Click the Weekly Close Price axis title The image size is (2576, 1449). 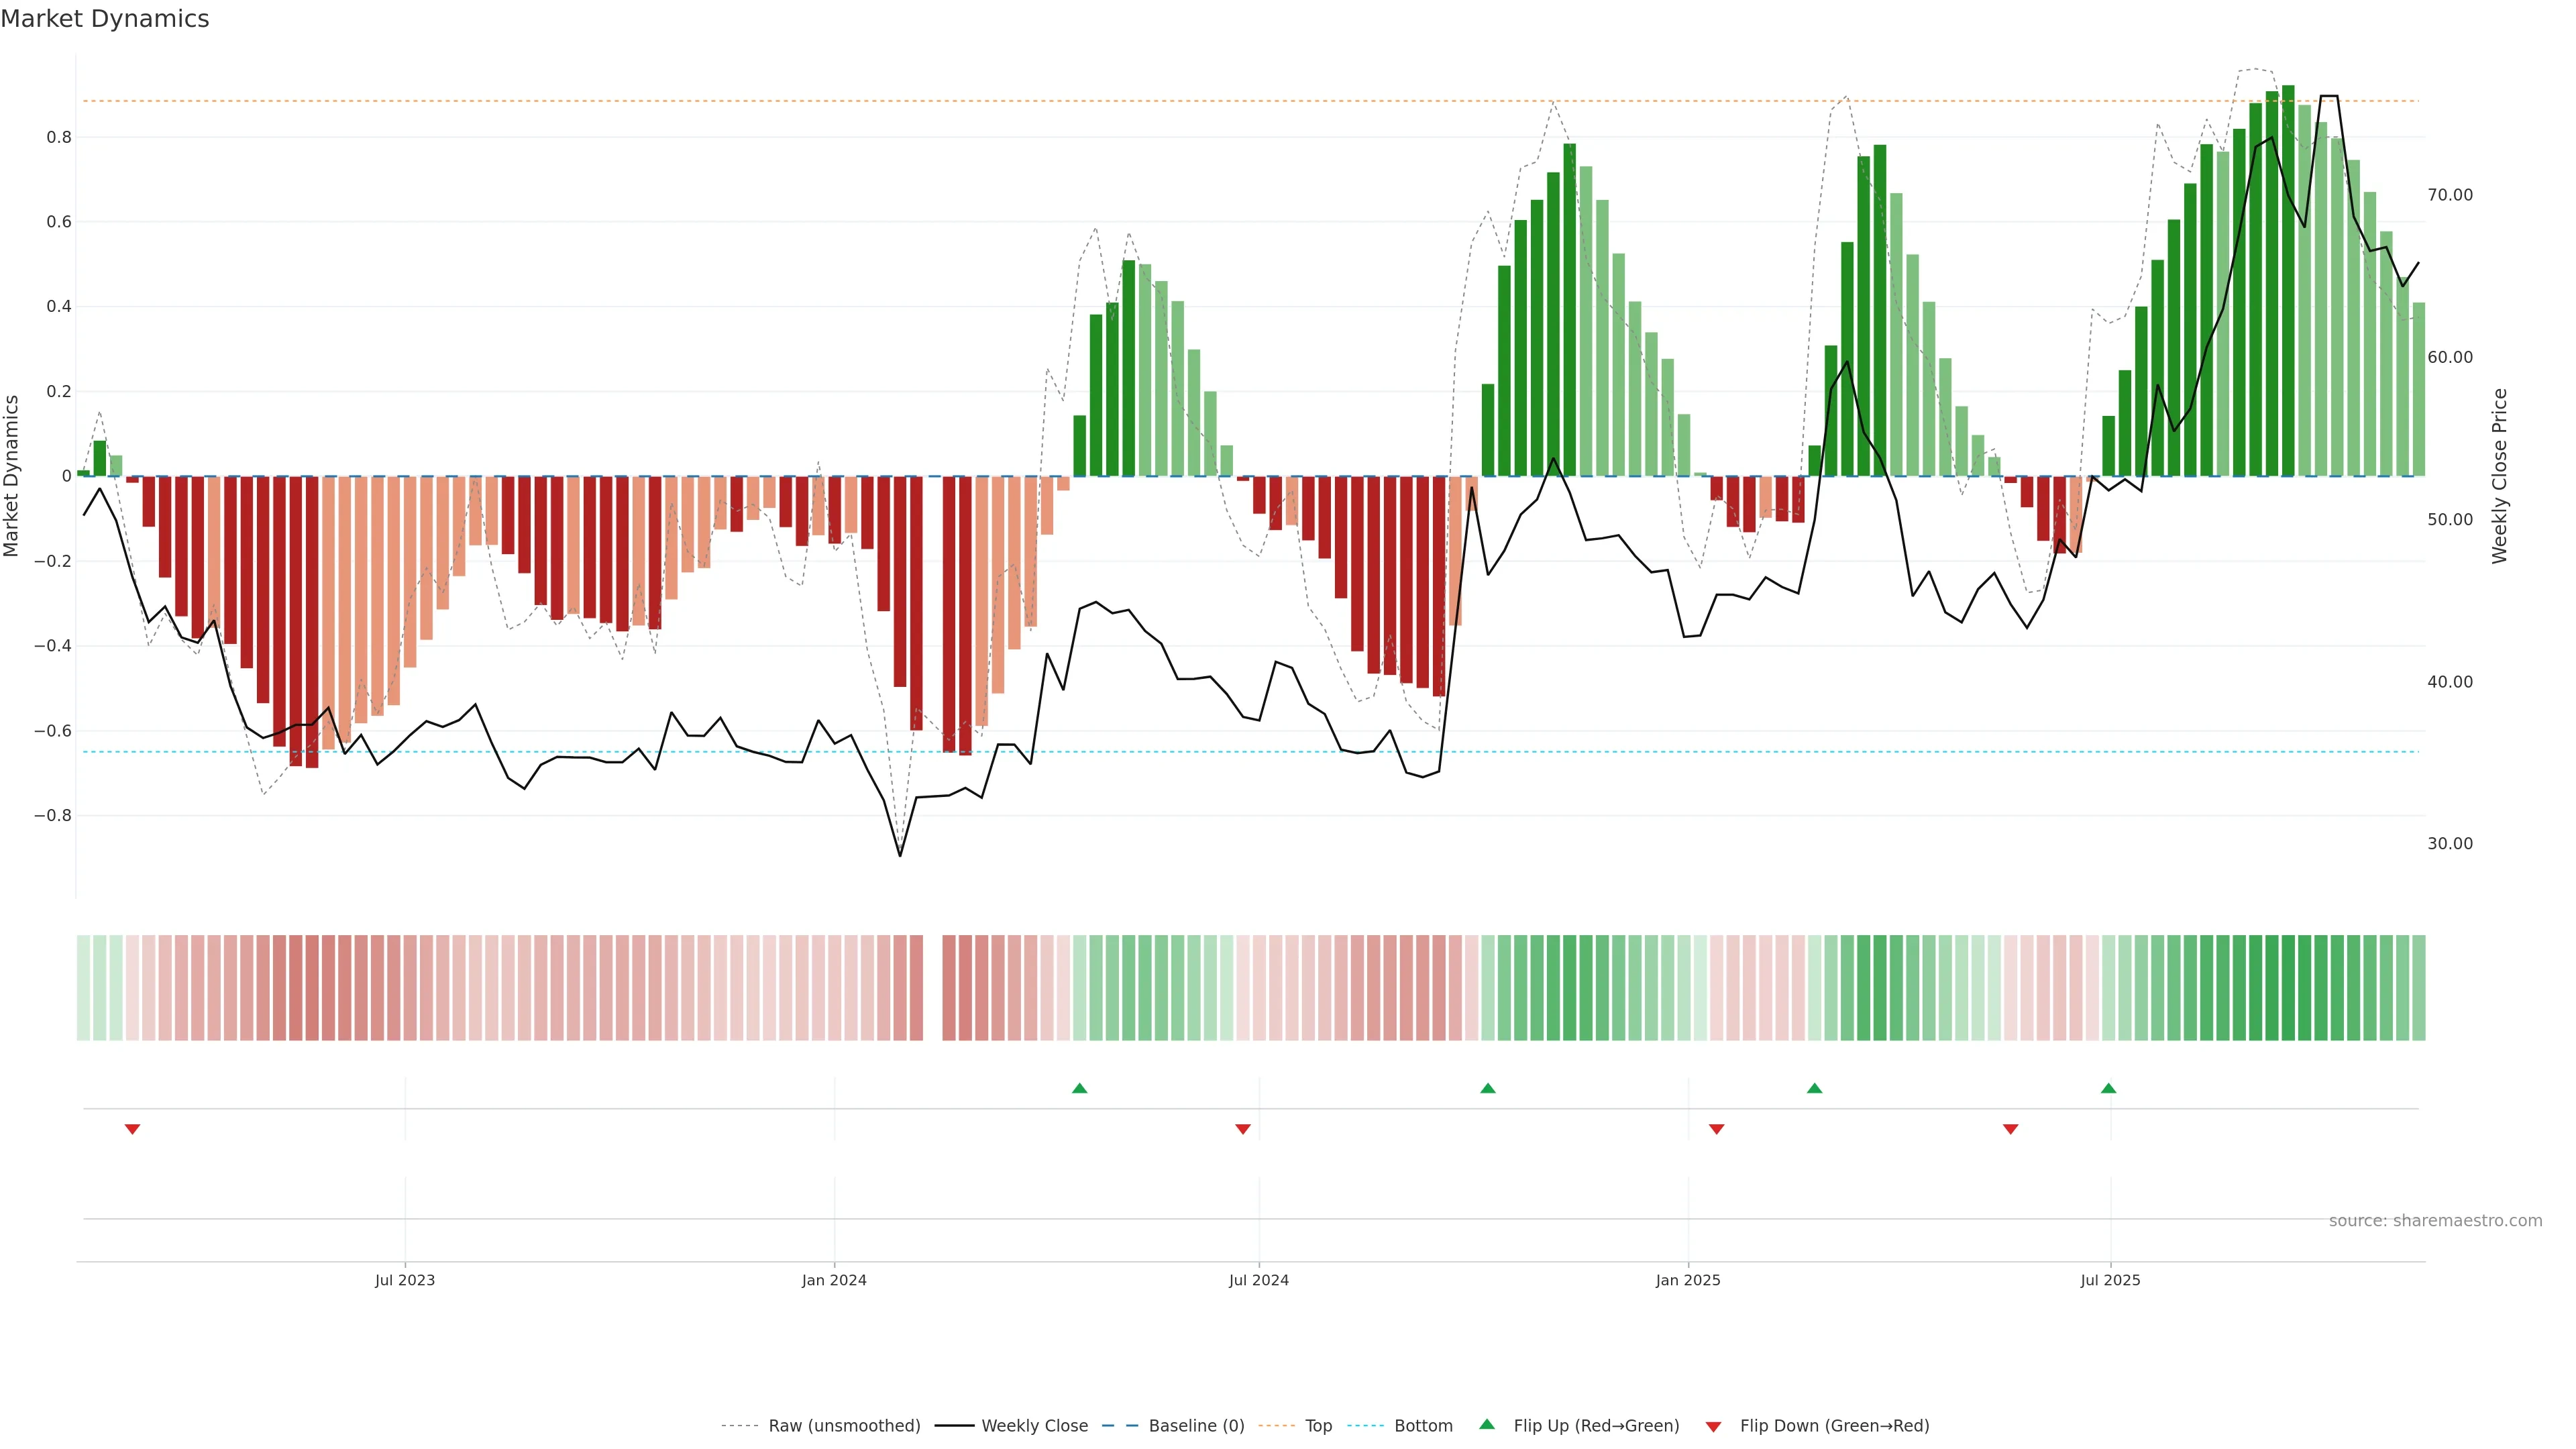click(2499, 476)
